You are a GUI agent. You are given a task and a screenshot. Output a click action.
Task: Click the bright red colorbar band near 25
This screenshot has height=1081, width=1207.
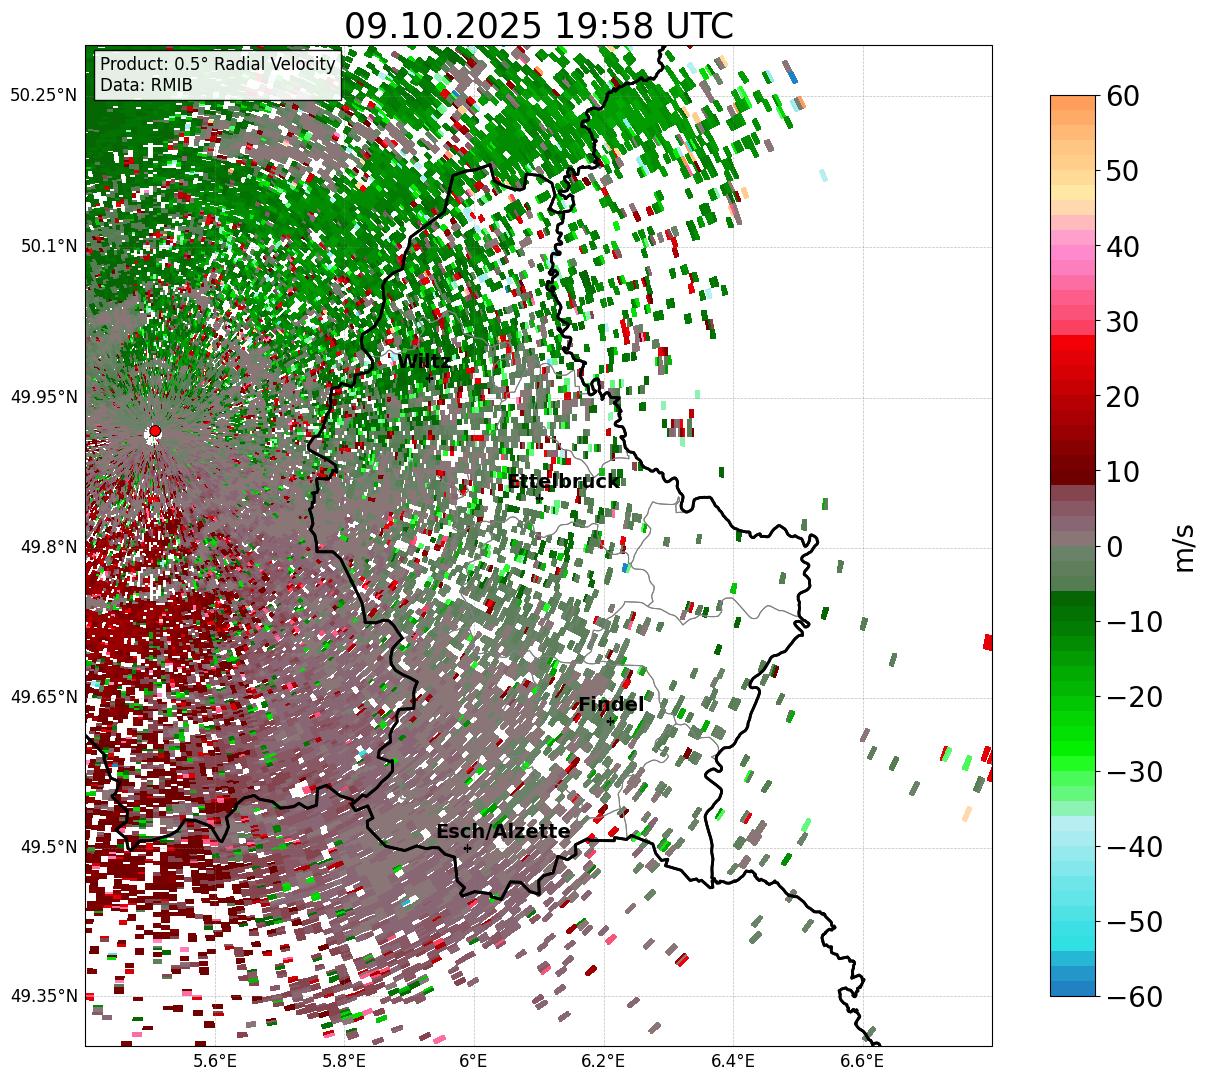1073,358
